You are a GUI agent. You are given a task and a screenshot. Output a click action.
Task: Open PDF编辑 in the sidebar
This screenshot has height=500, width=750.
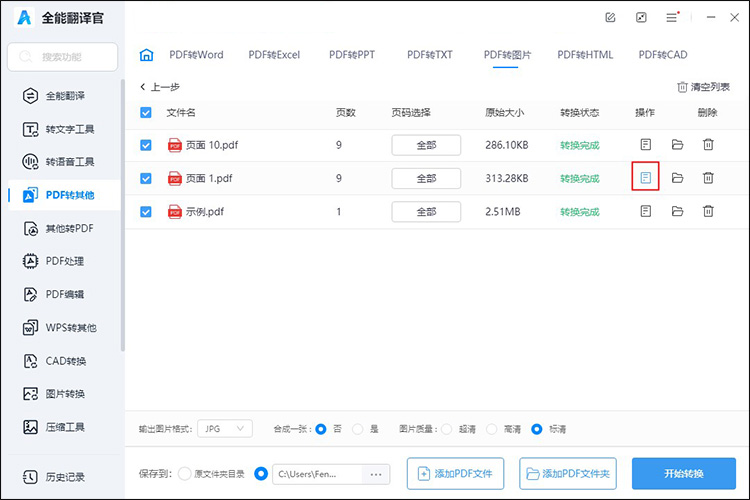(x=62, y=294)
